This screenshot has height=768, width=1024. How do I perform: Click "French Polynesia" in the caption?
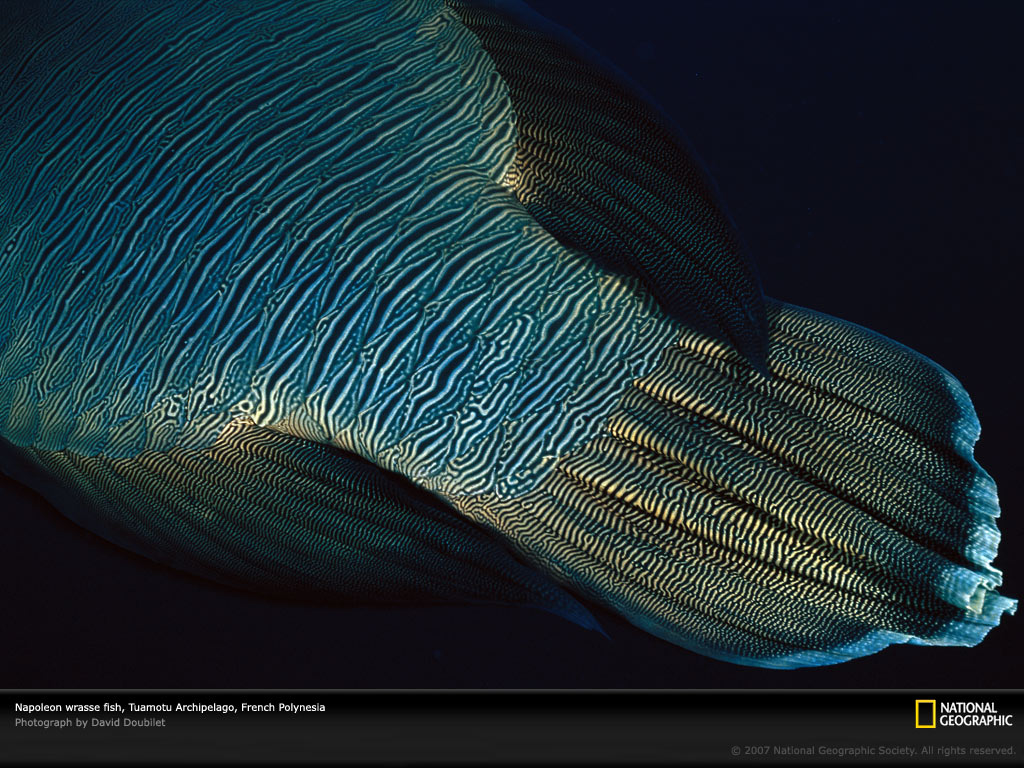[283, 707]
